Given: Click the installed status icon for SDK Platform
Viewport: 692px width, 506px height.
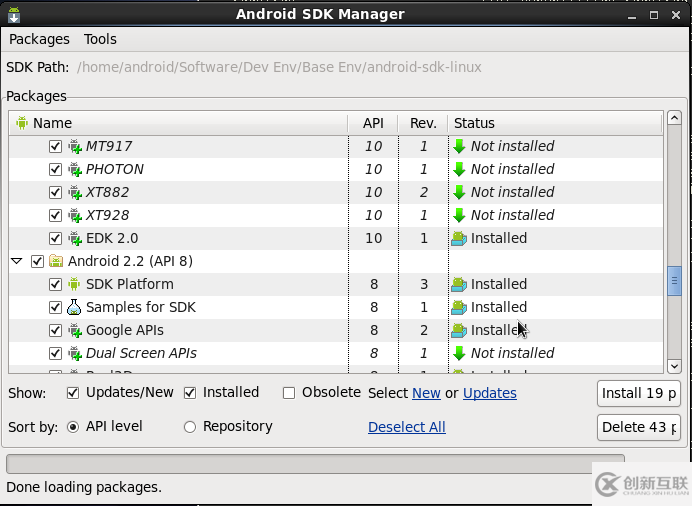Looking at the screenshot, I should [459, 285].
